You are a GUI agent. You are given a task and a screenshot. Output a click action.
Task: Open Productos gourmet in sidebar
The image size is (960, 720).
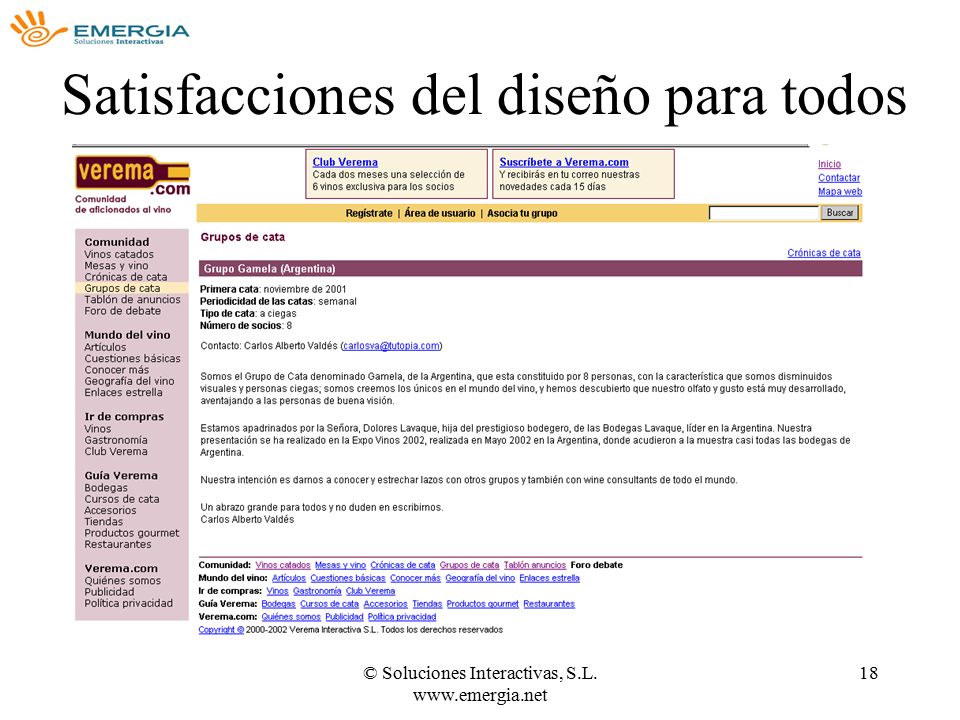[132, 533]
